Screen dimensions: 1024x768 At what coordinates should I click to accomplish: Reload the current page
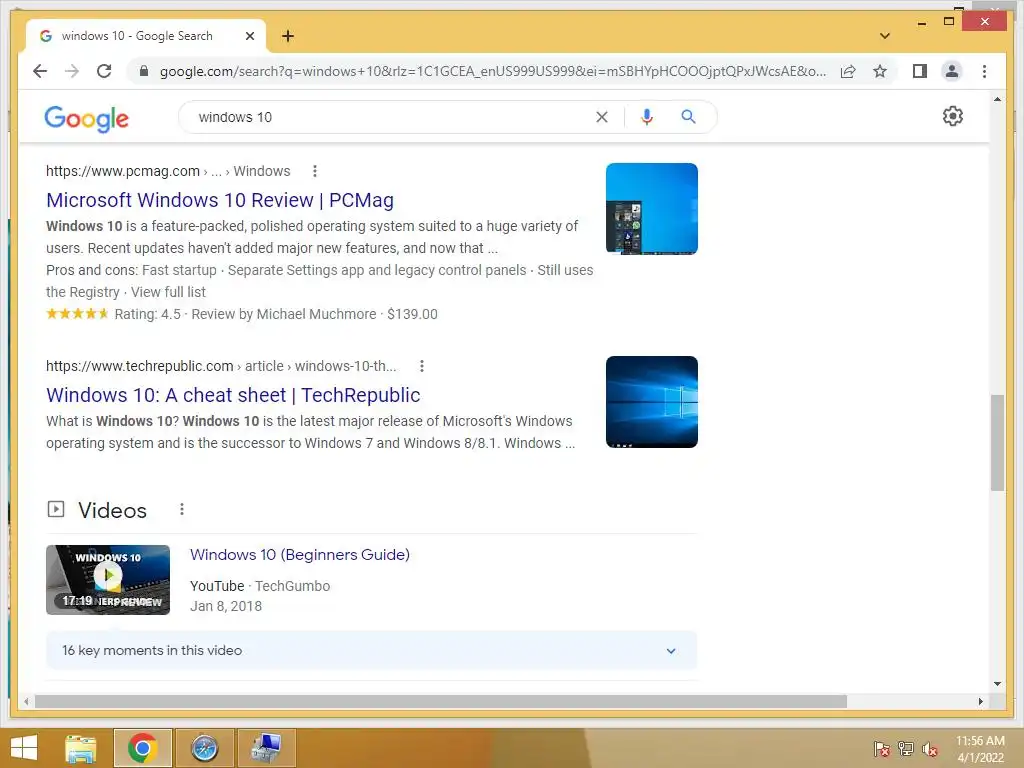(104, 71)
